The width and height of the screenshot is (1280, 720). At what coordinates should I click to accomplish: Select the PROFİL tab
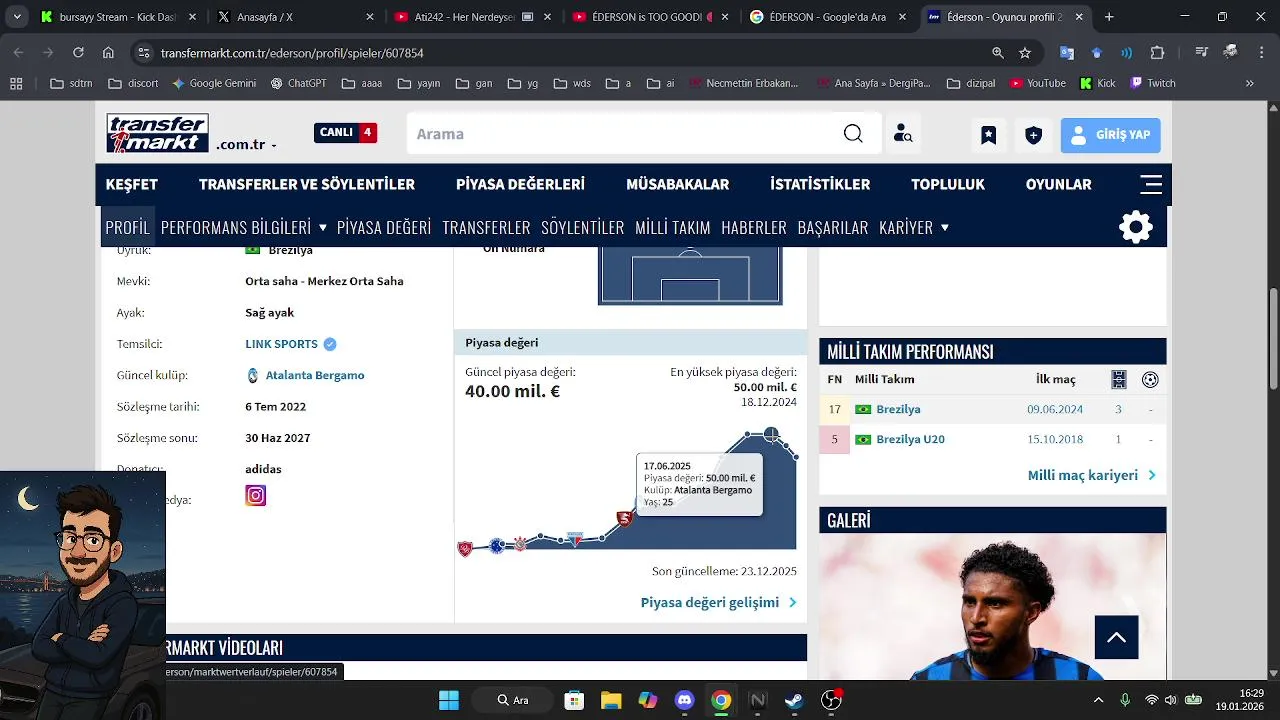coord(127,227)
